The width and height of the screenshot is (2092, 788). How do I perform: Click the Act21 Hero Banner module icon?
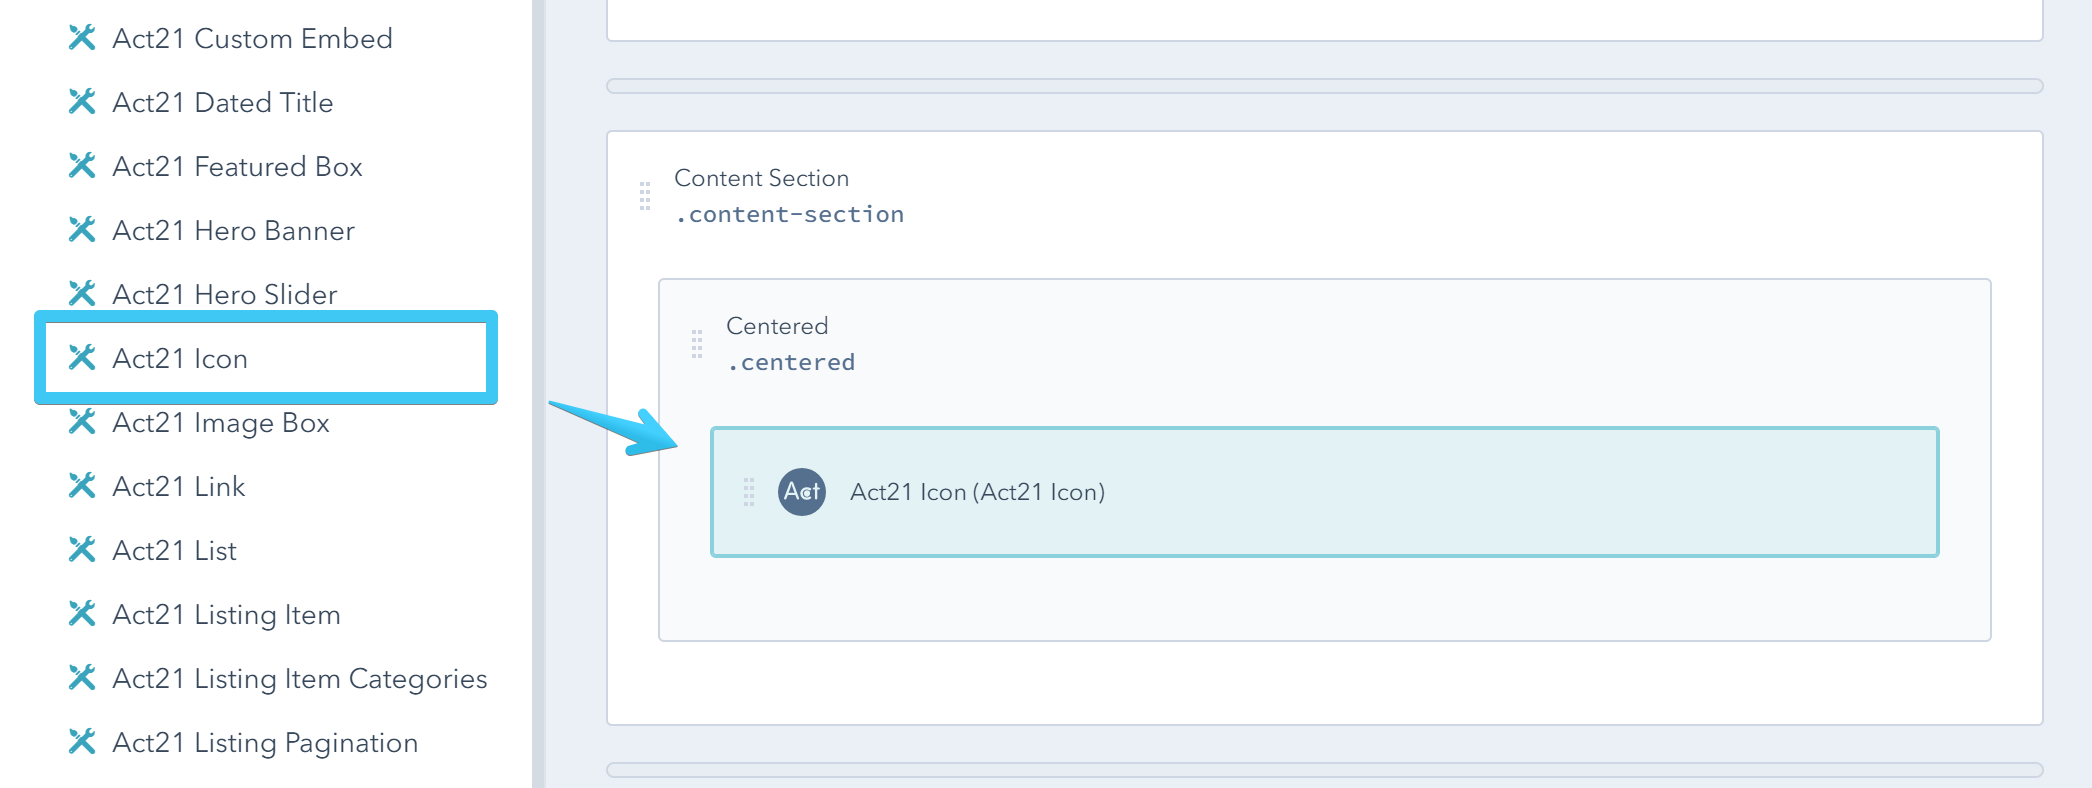(x=82, y=230)
